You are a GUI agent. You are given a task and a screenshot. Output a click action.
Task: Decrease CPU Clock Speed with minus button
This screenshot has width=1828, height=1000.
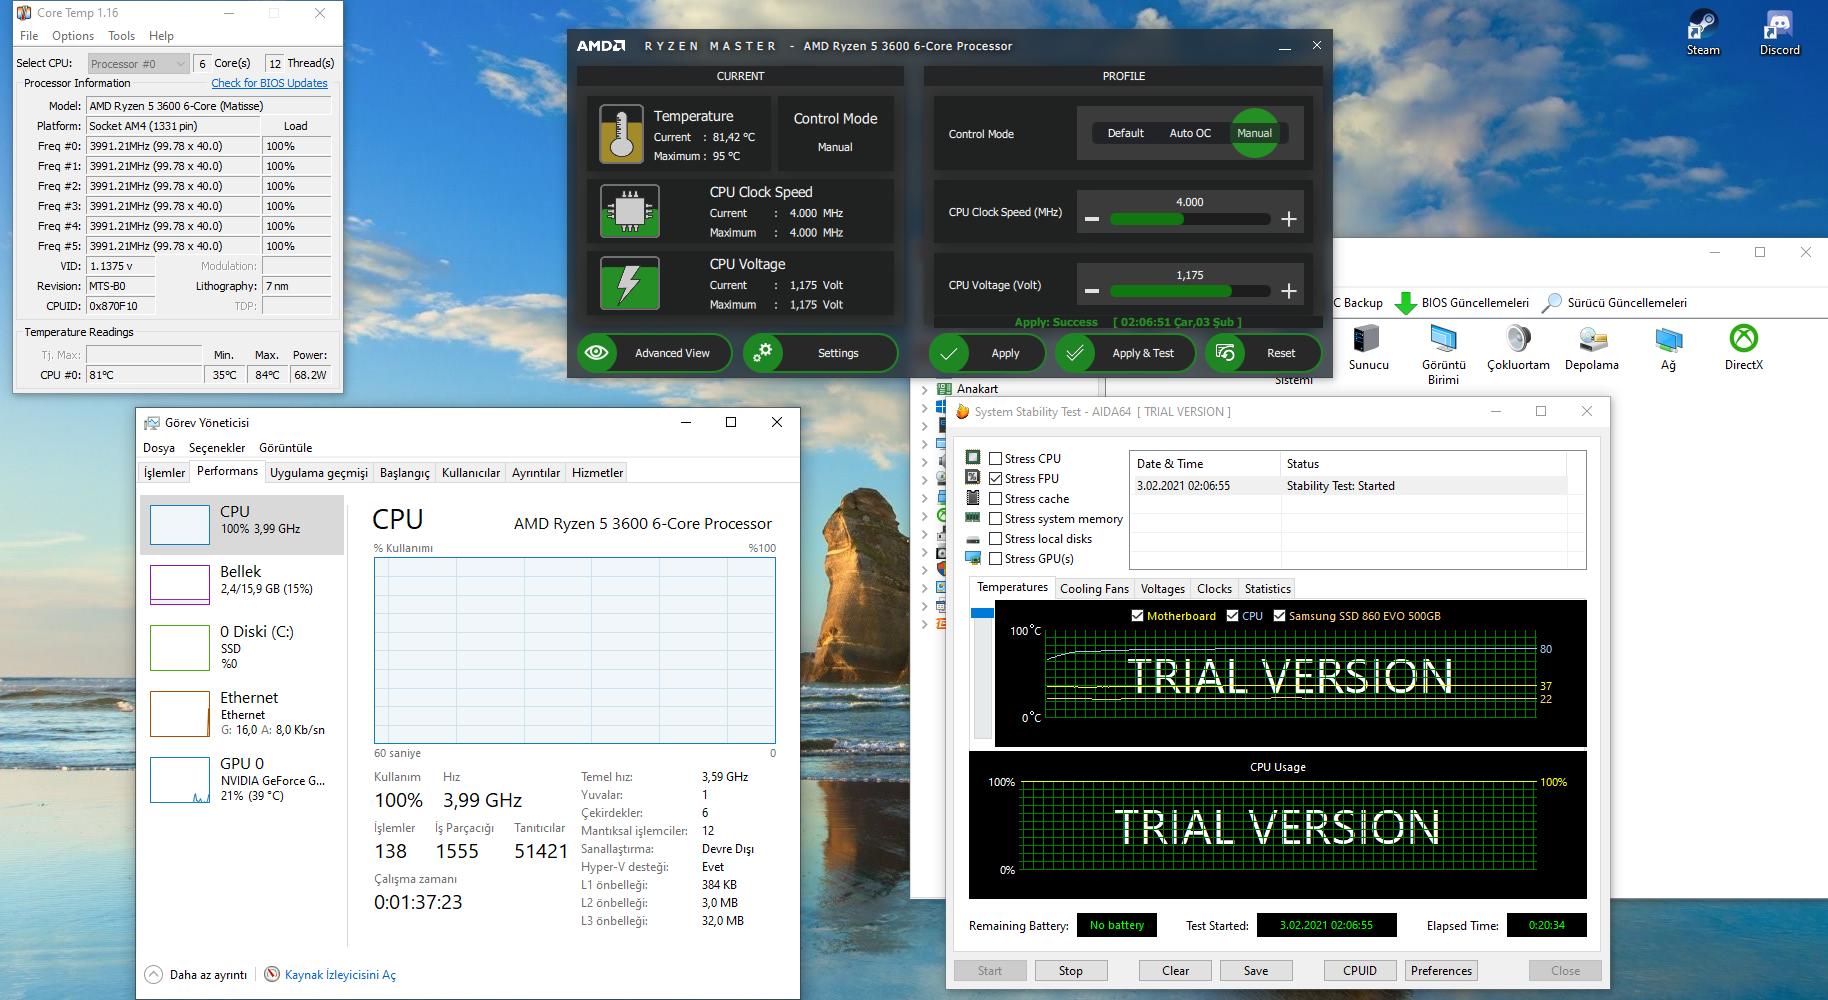(1092, 219)
